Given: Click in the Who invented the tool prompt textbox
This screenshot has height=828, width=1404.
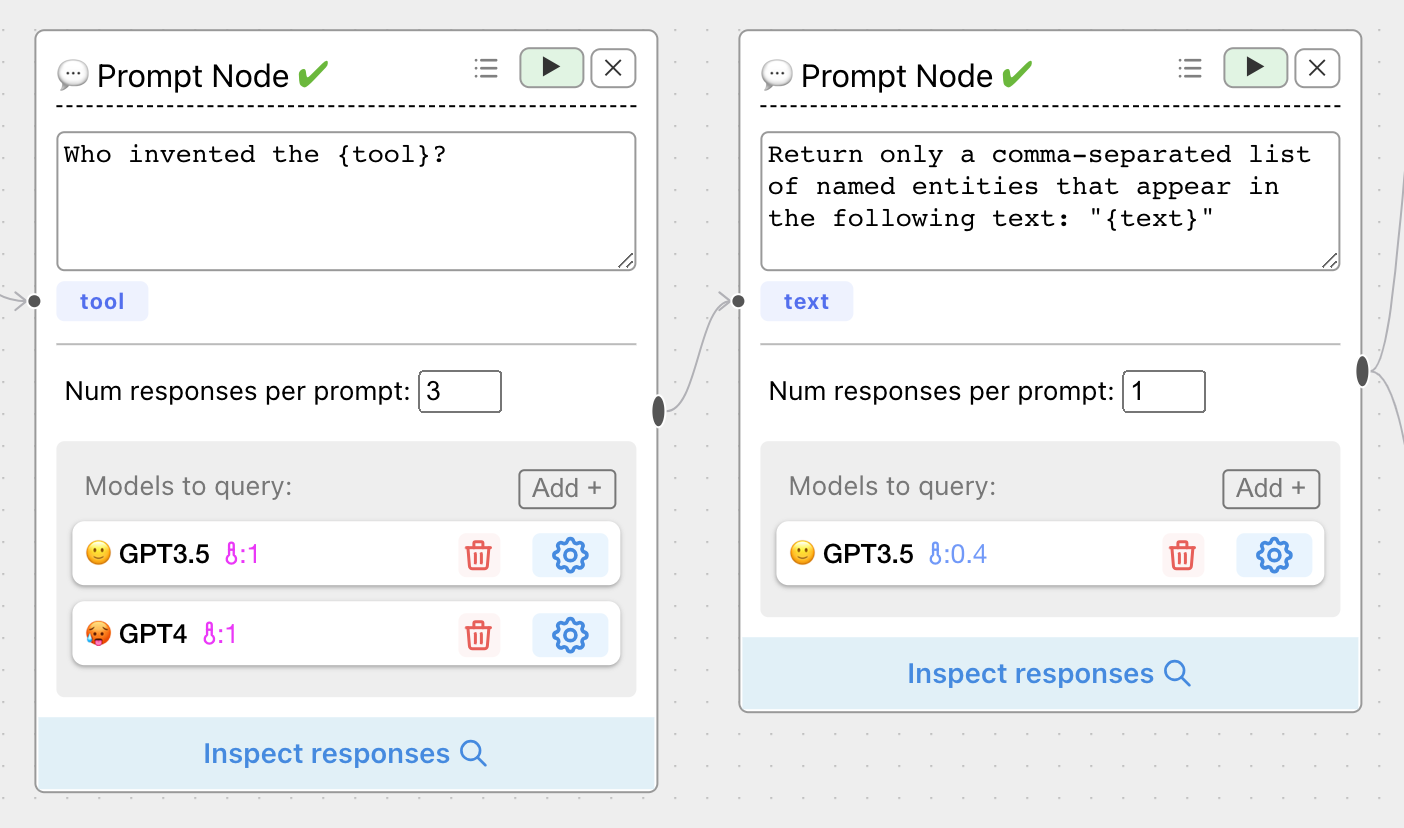Looking at the screenshot, I should pos(345,200).
